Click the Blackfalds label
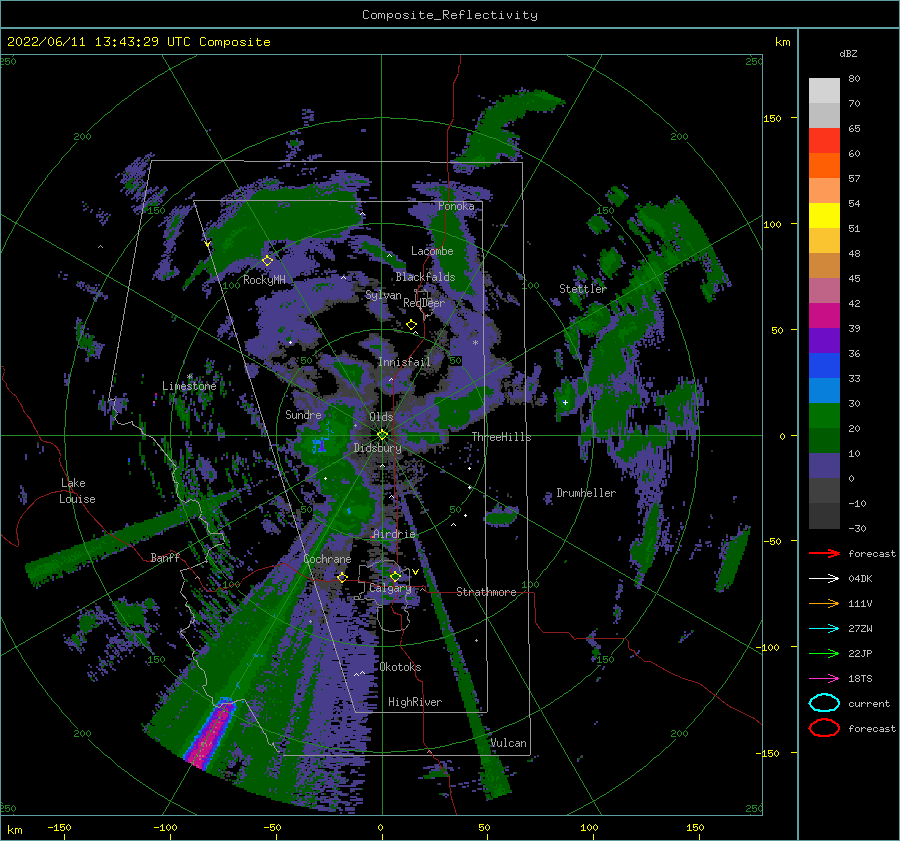Screen dimensions: 900x841 [425, 277]
